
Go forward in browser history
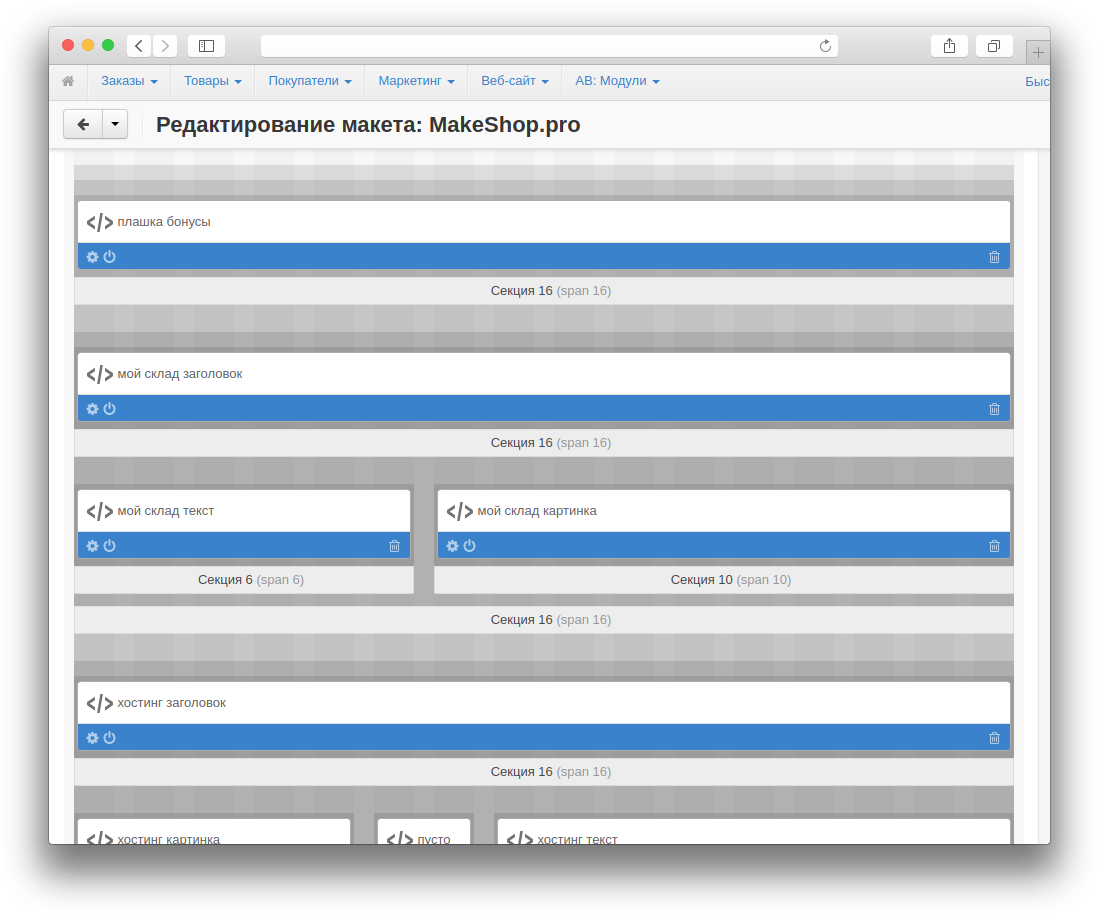click(165, 46)
